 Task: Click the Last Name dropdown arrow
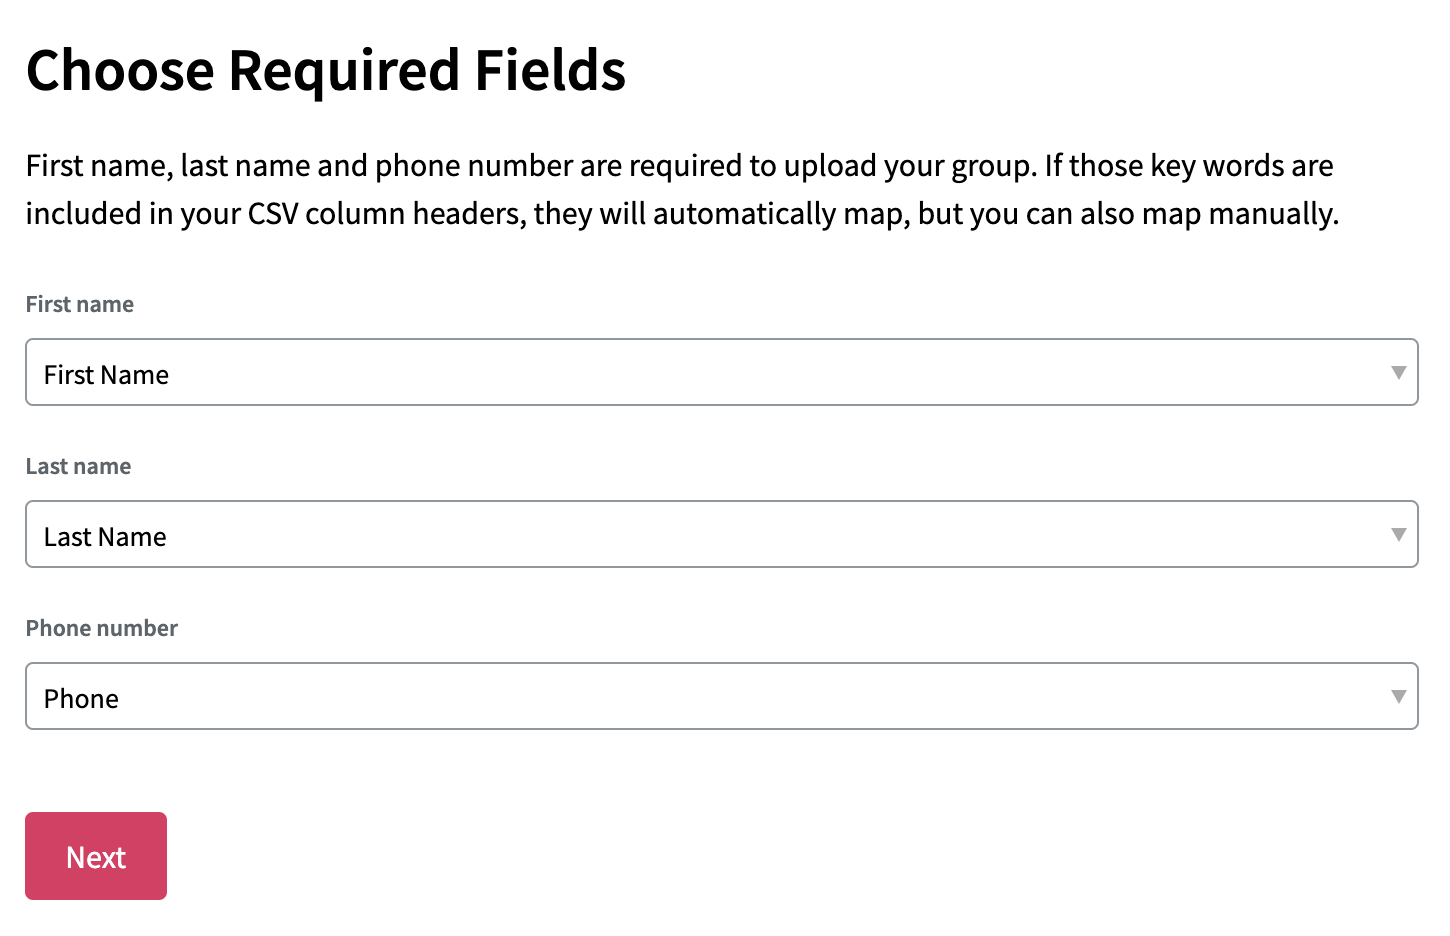pyautogui.click(x=1399, y=534)
